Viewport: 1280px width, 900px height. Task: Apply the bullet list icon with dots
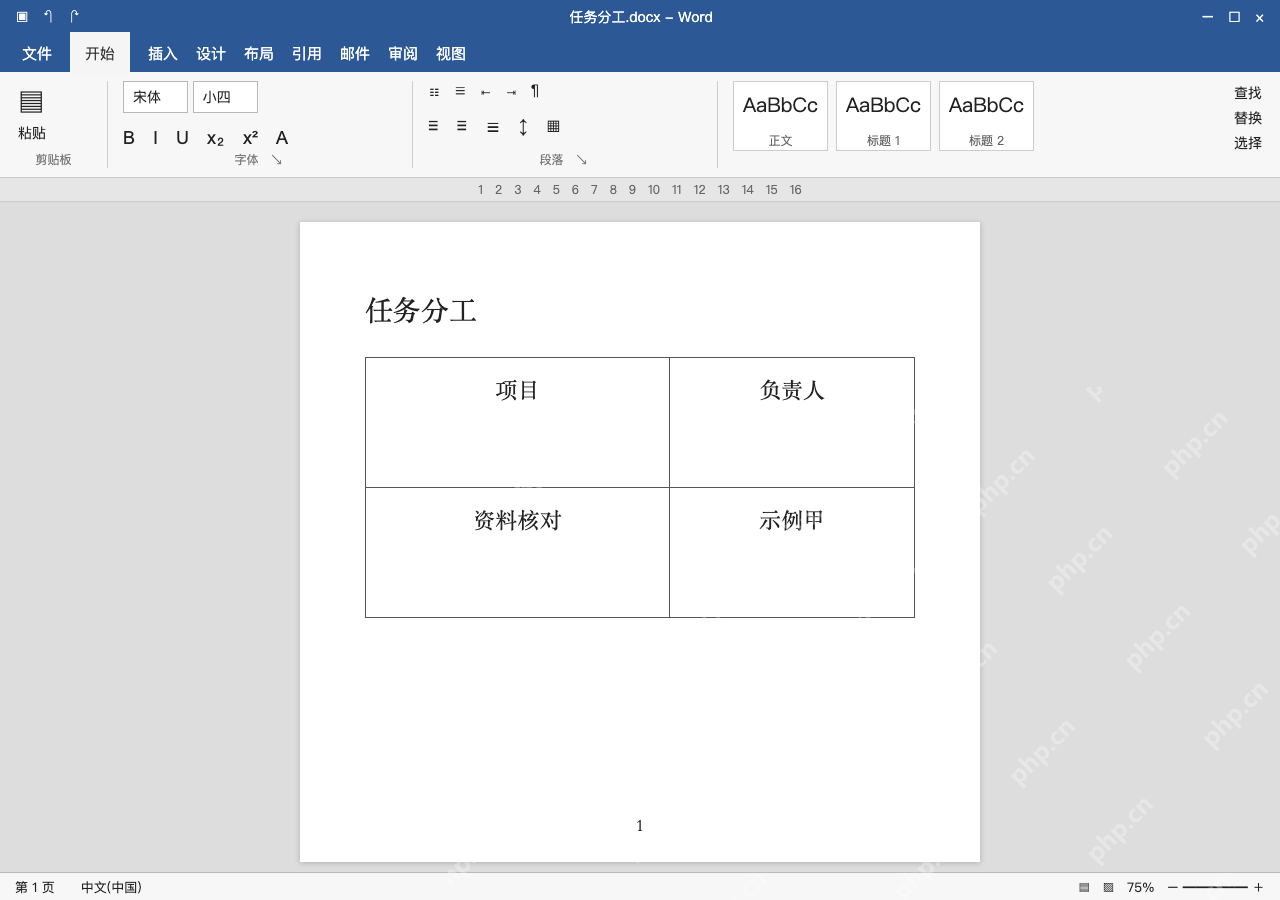coord(434,92)
